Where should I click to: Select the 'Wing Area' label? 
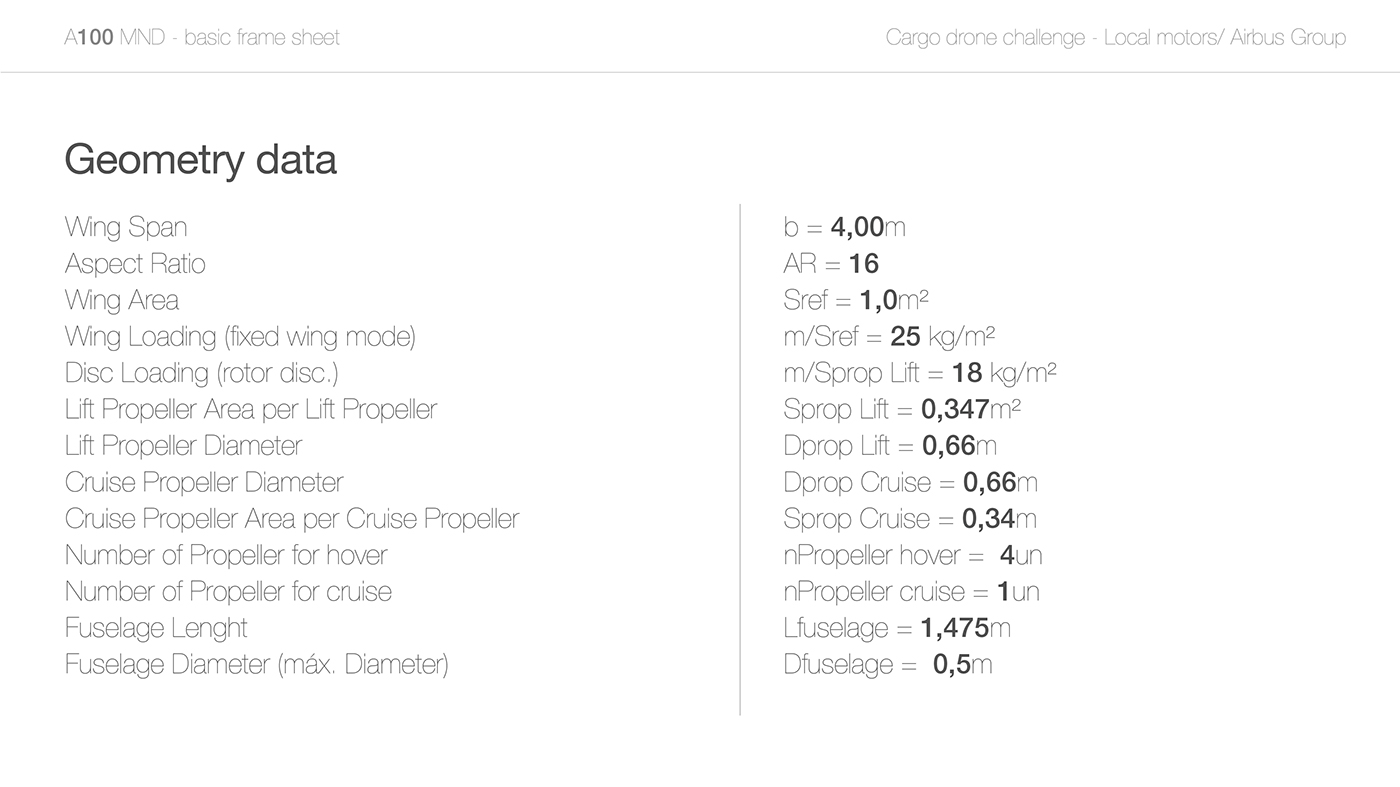(122, 300)
